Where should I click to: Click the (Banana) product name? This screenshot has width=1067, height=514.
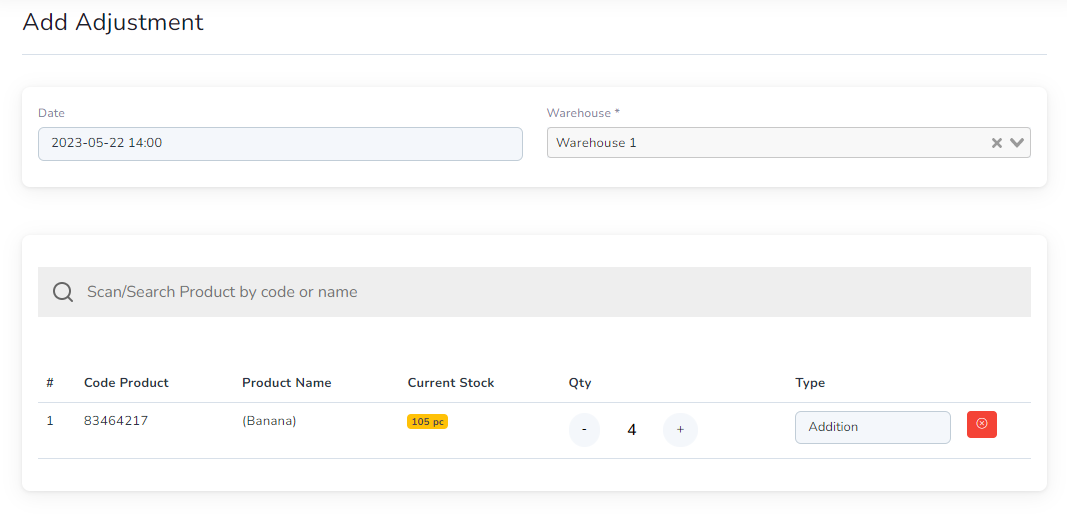tap(269, 421)
